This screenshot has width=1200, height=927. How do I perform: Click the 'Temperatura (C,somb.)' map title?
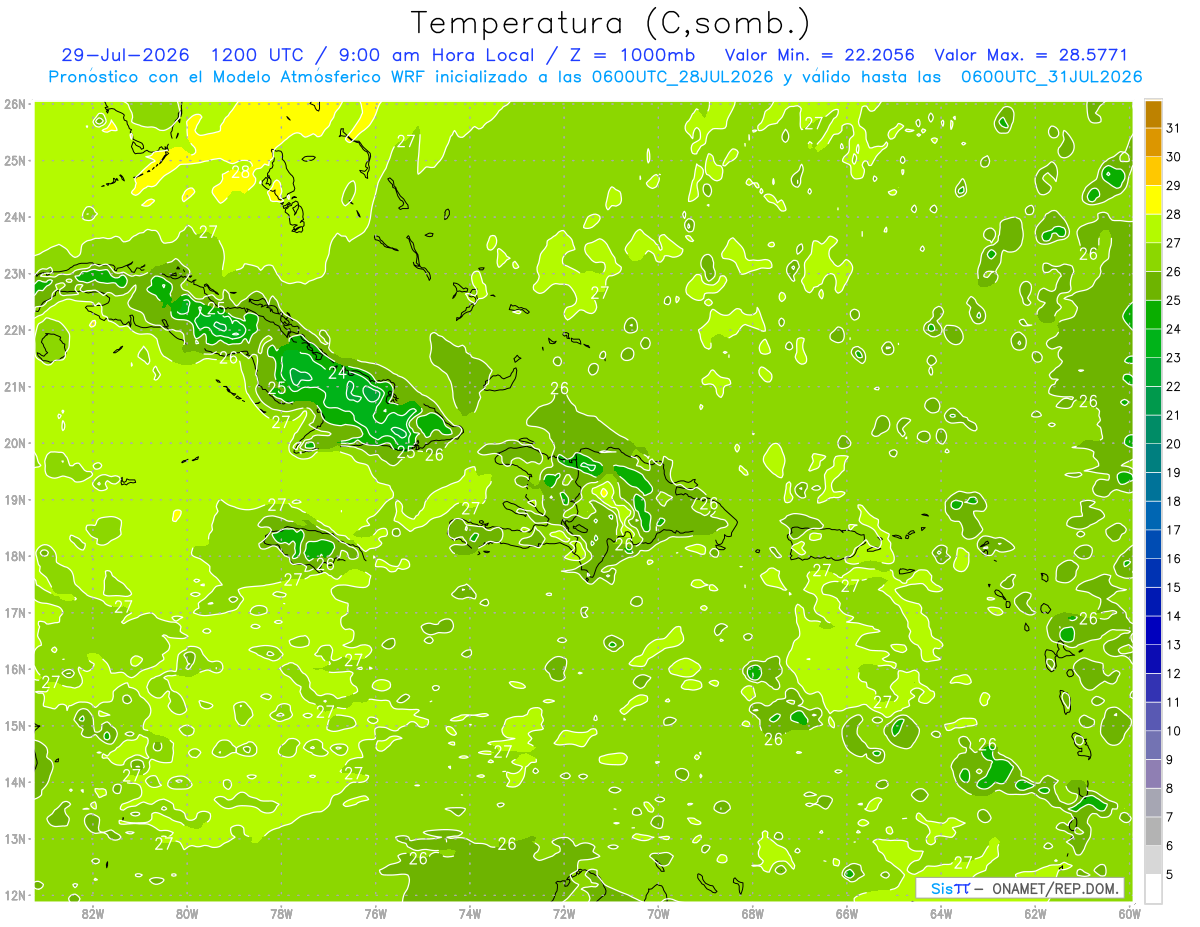[x=611, y=23]
